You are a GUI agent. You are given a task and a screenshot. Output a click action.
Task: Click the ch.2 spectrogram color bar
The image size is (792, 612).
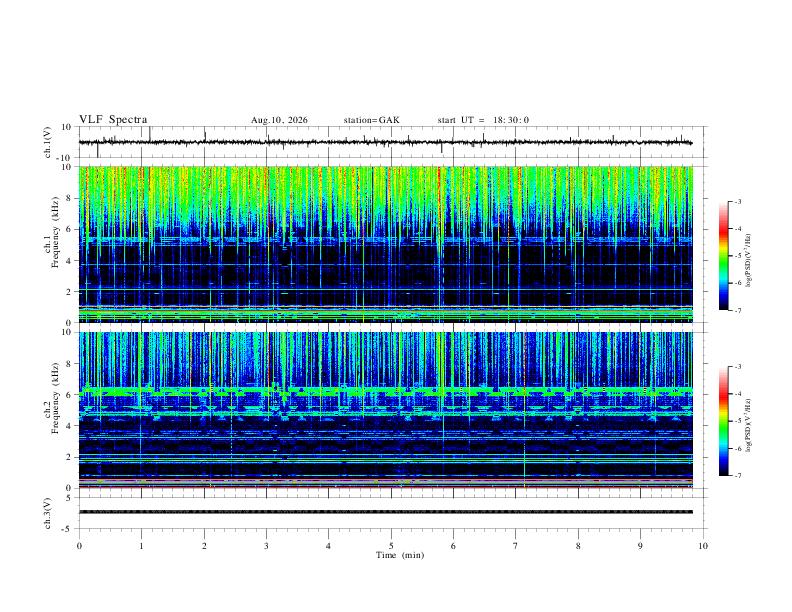tap(723, 421)
